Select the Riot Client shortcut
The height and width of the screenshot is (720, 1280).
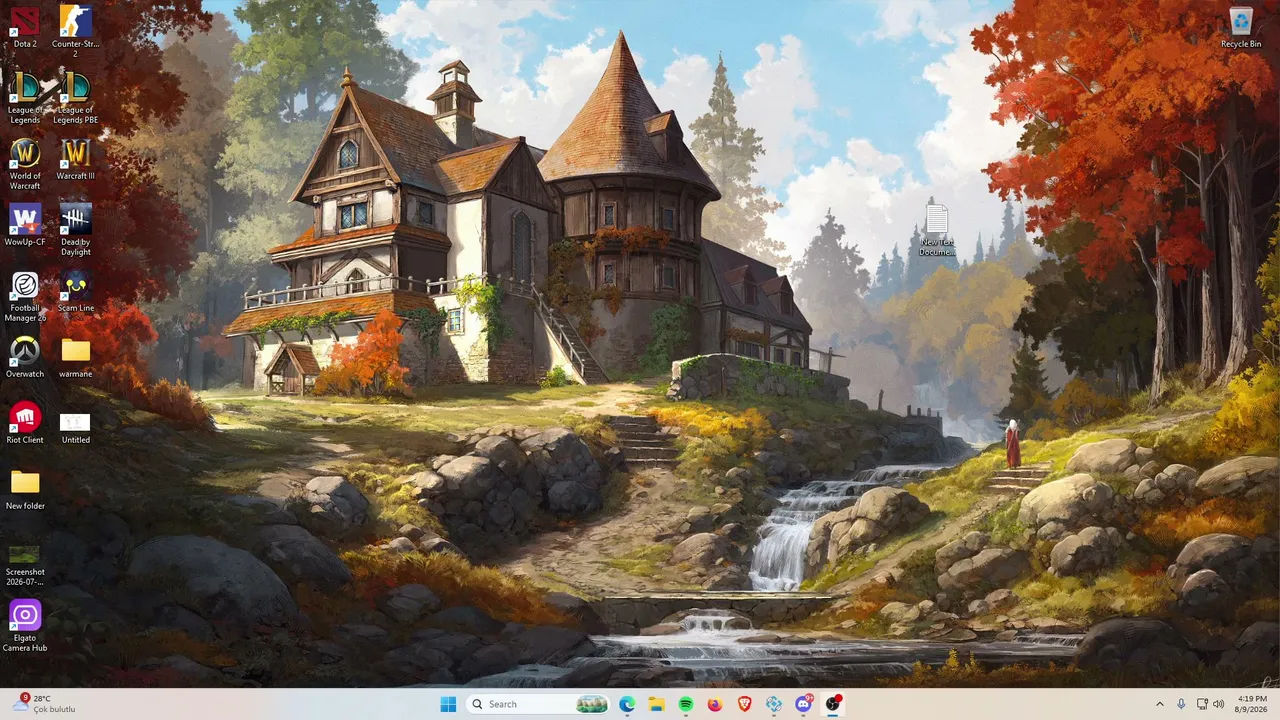tap(25, 423)
